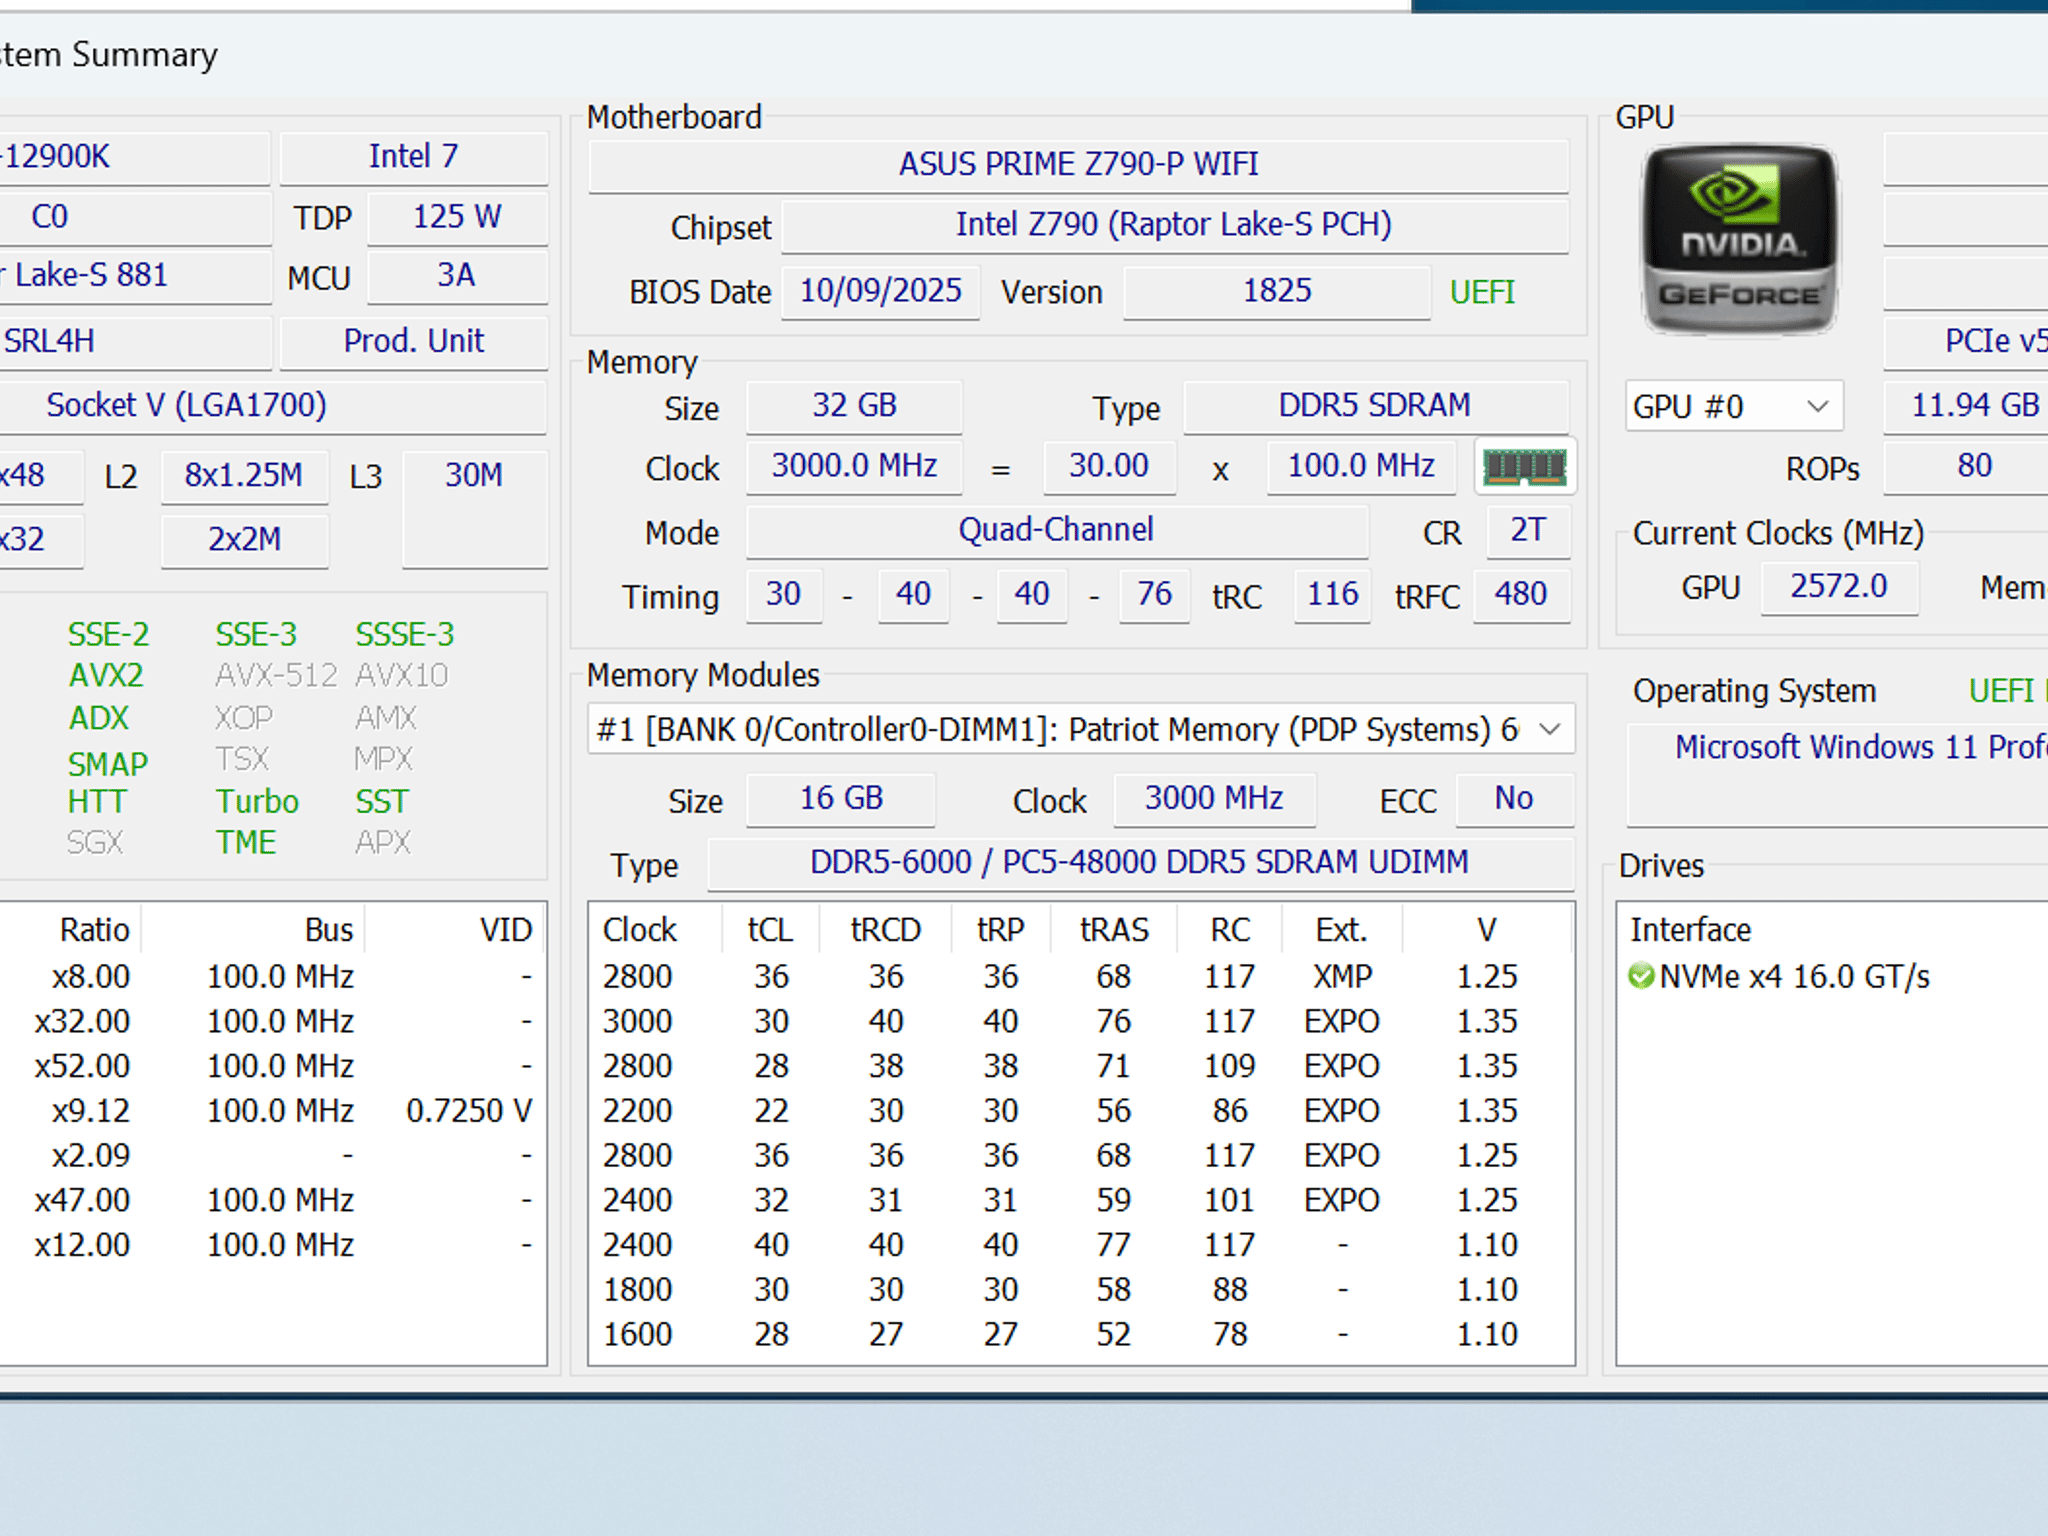Click the x52.00 ratio row

point(272,1066)
